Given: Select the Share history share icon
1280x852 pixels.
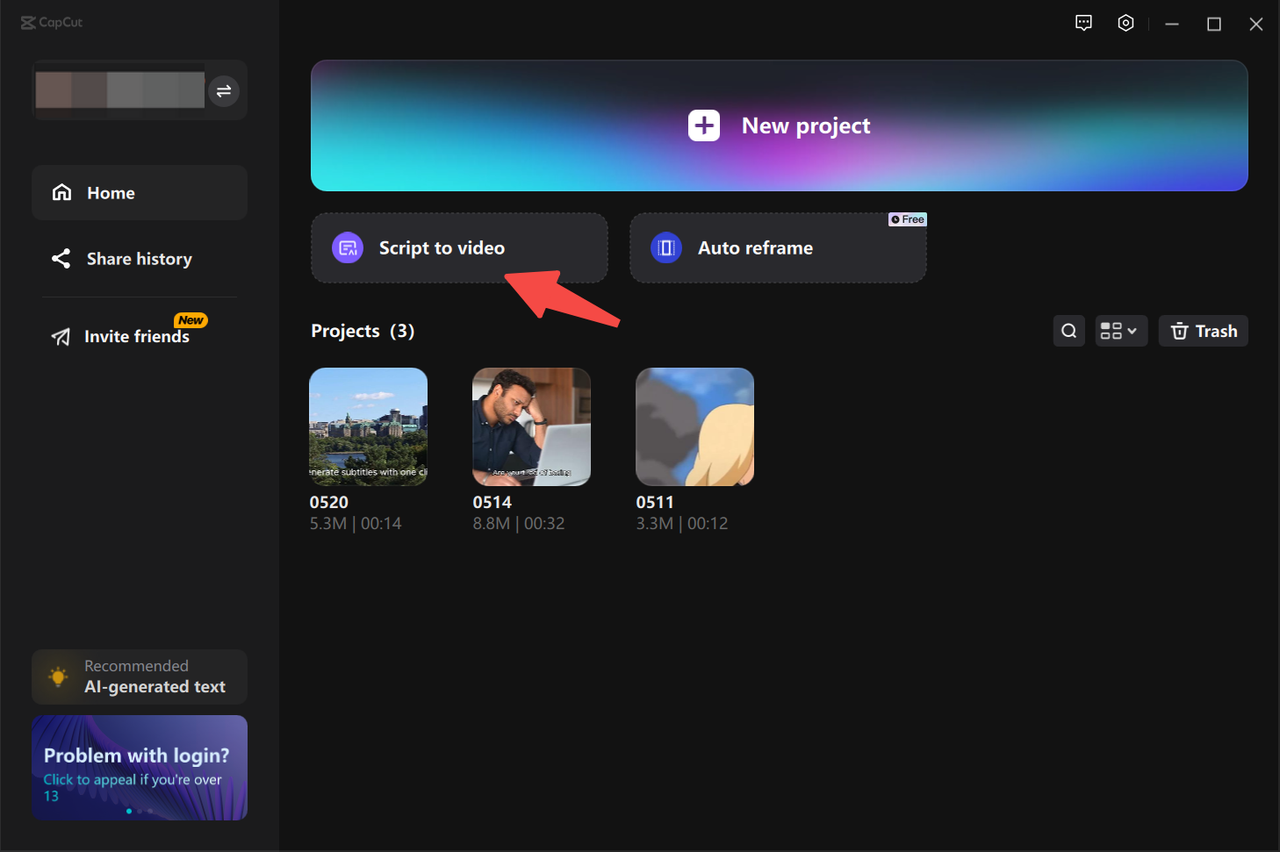Looking at the screenshot, I should click(x=61, y=258).
